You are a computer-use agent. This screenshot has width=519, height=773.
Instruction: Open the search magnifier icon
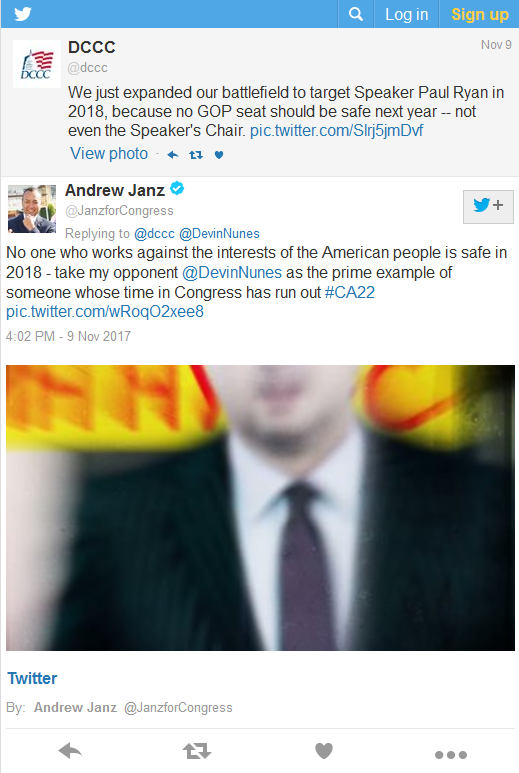tap(356, 14)
